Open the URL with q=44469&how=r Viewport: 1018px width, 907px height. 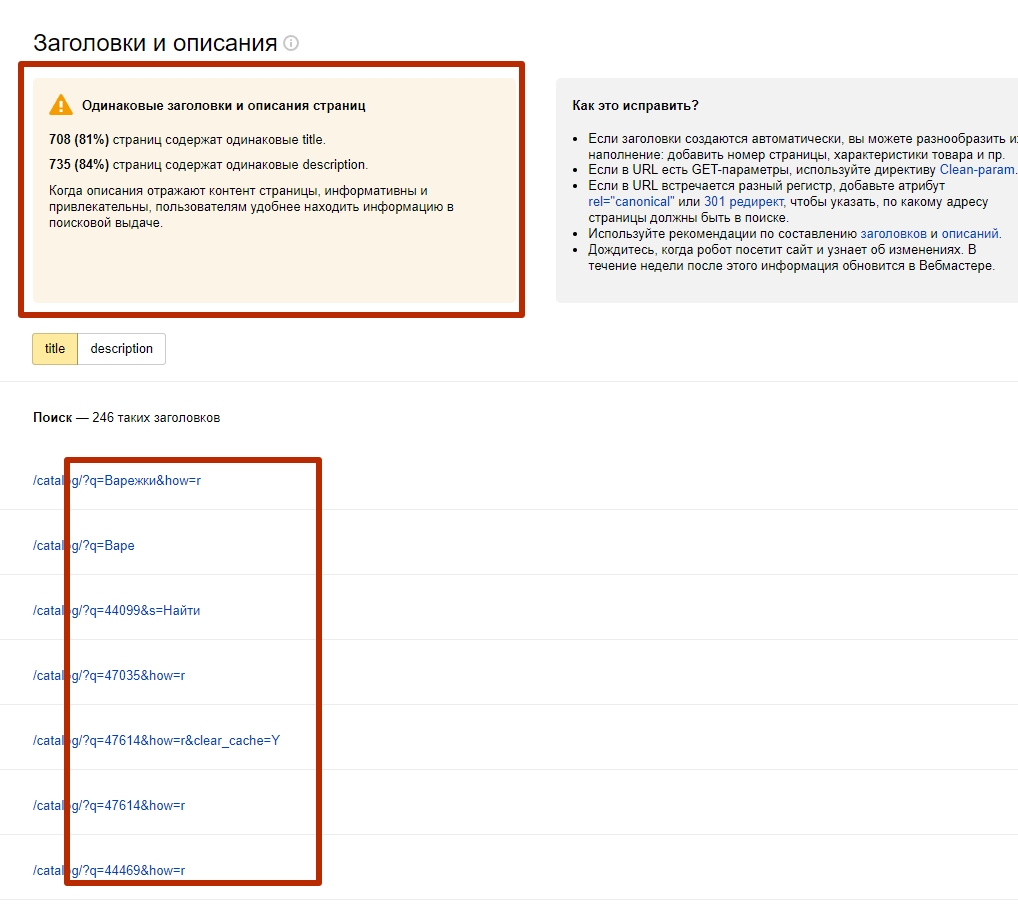109,870
